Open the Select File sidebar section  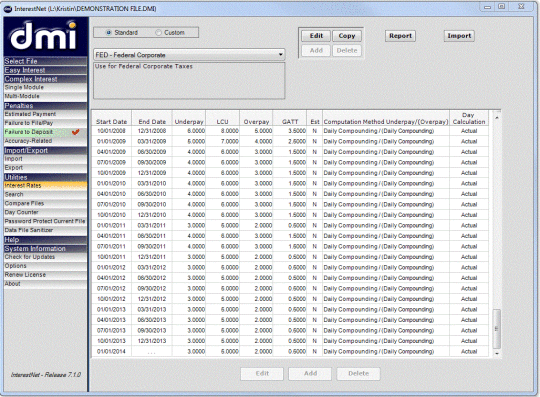click(x=45, y=61)
